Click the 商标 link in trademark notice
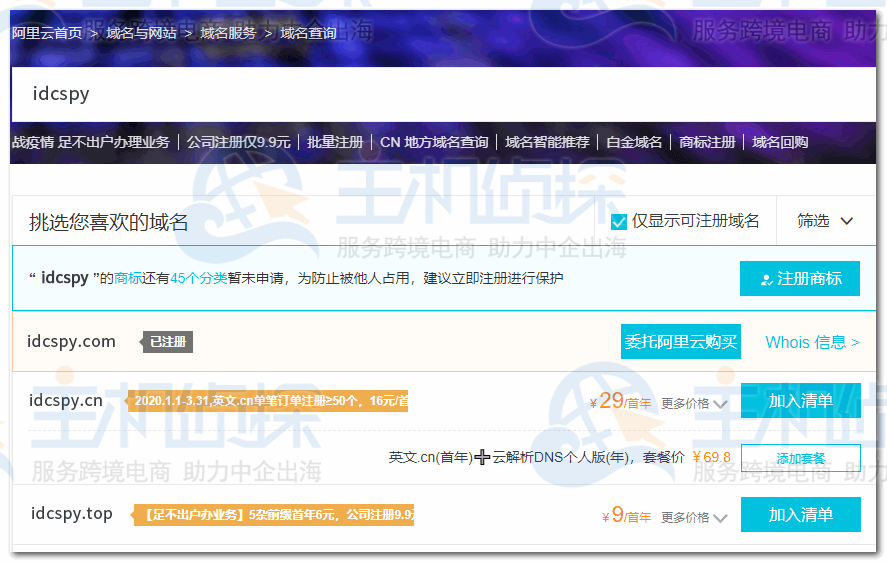 [128, 278]
